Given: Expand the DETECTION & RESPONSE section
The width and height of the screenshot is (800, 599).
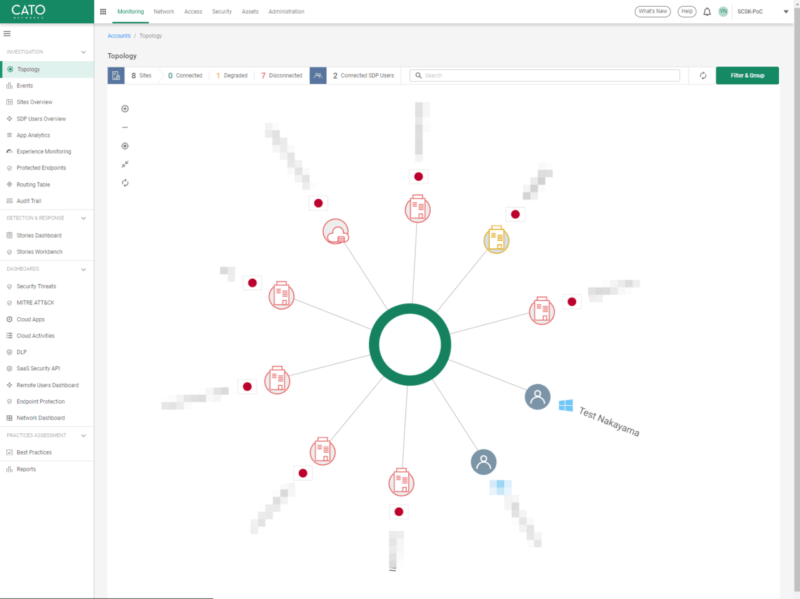Looking at the screenshot, I should point(84,218).
